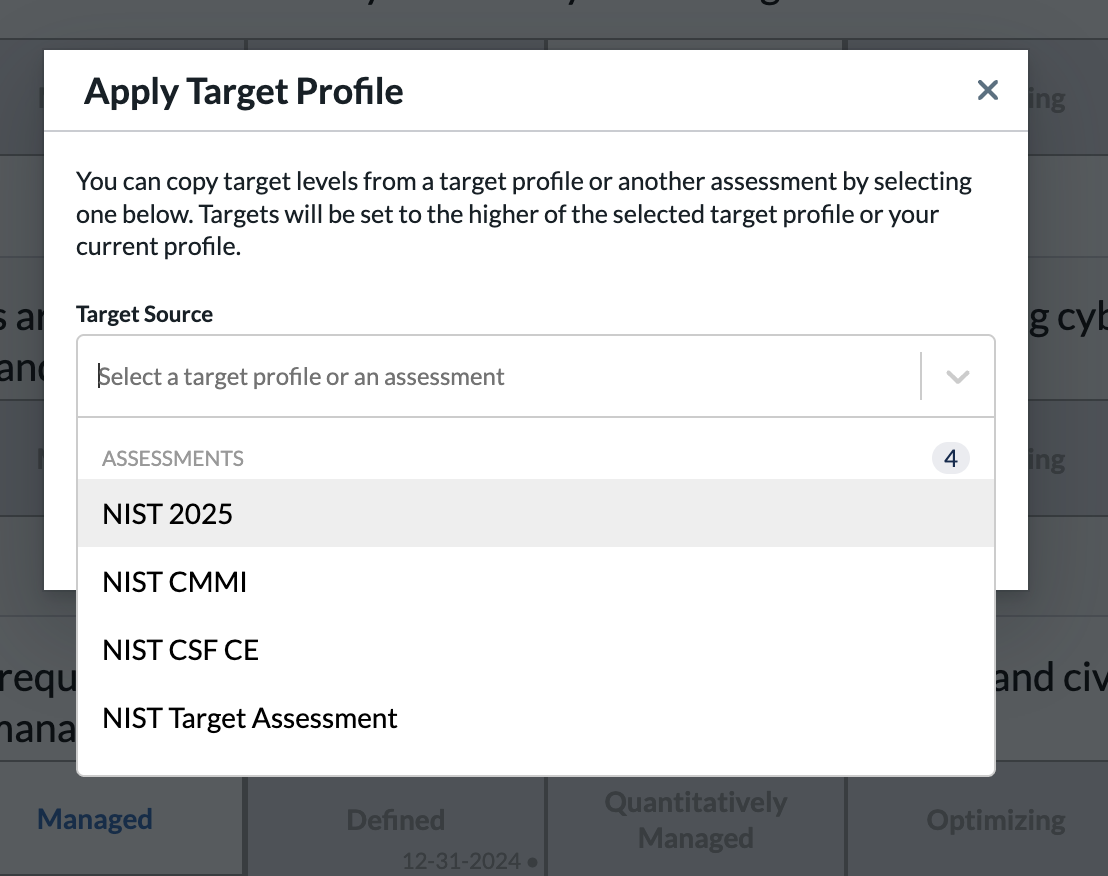Select the Defined maturity level in background
The width and height of the screenshot is (1108, 876).
(396, 820)
